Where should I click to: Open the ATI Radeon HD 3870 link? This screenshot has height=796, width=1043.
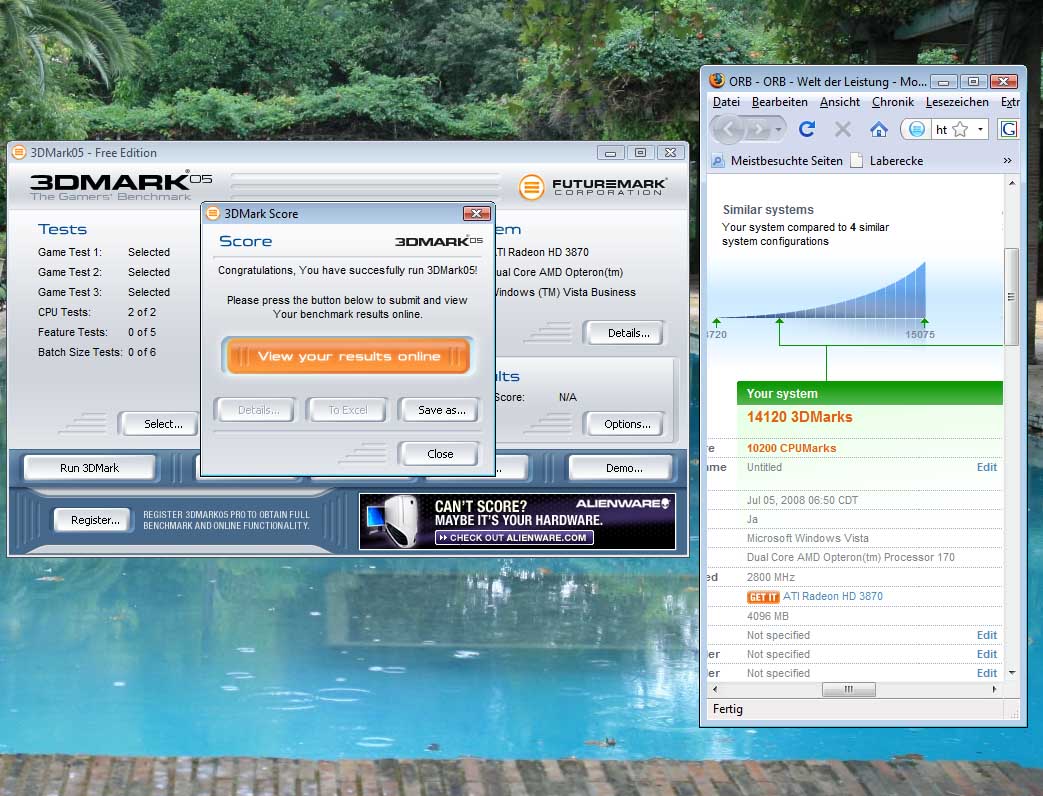tap(833, 596)
